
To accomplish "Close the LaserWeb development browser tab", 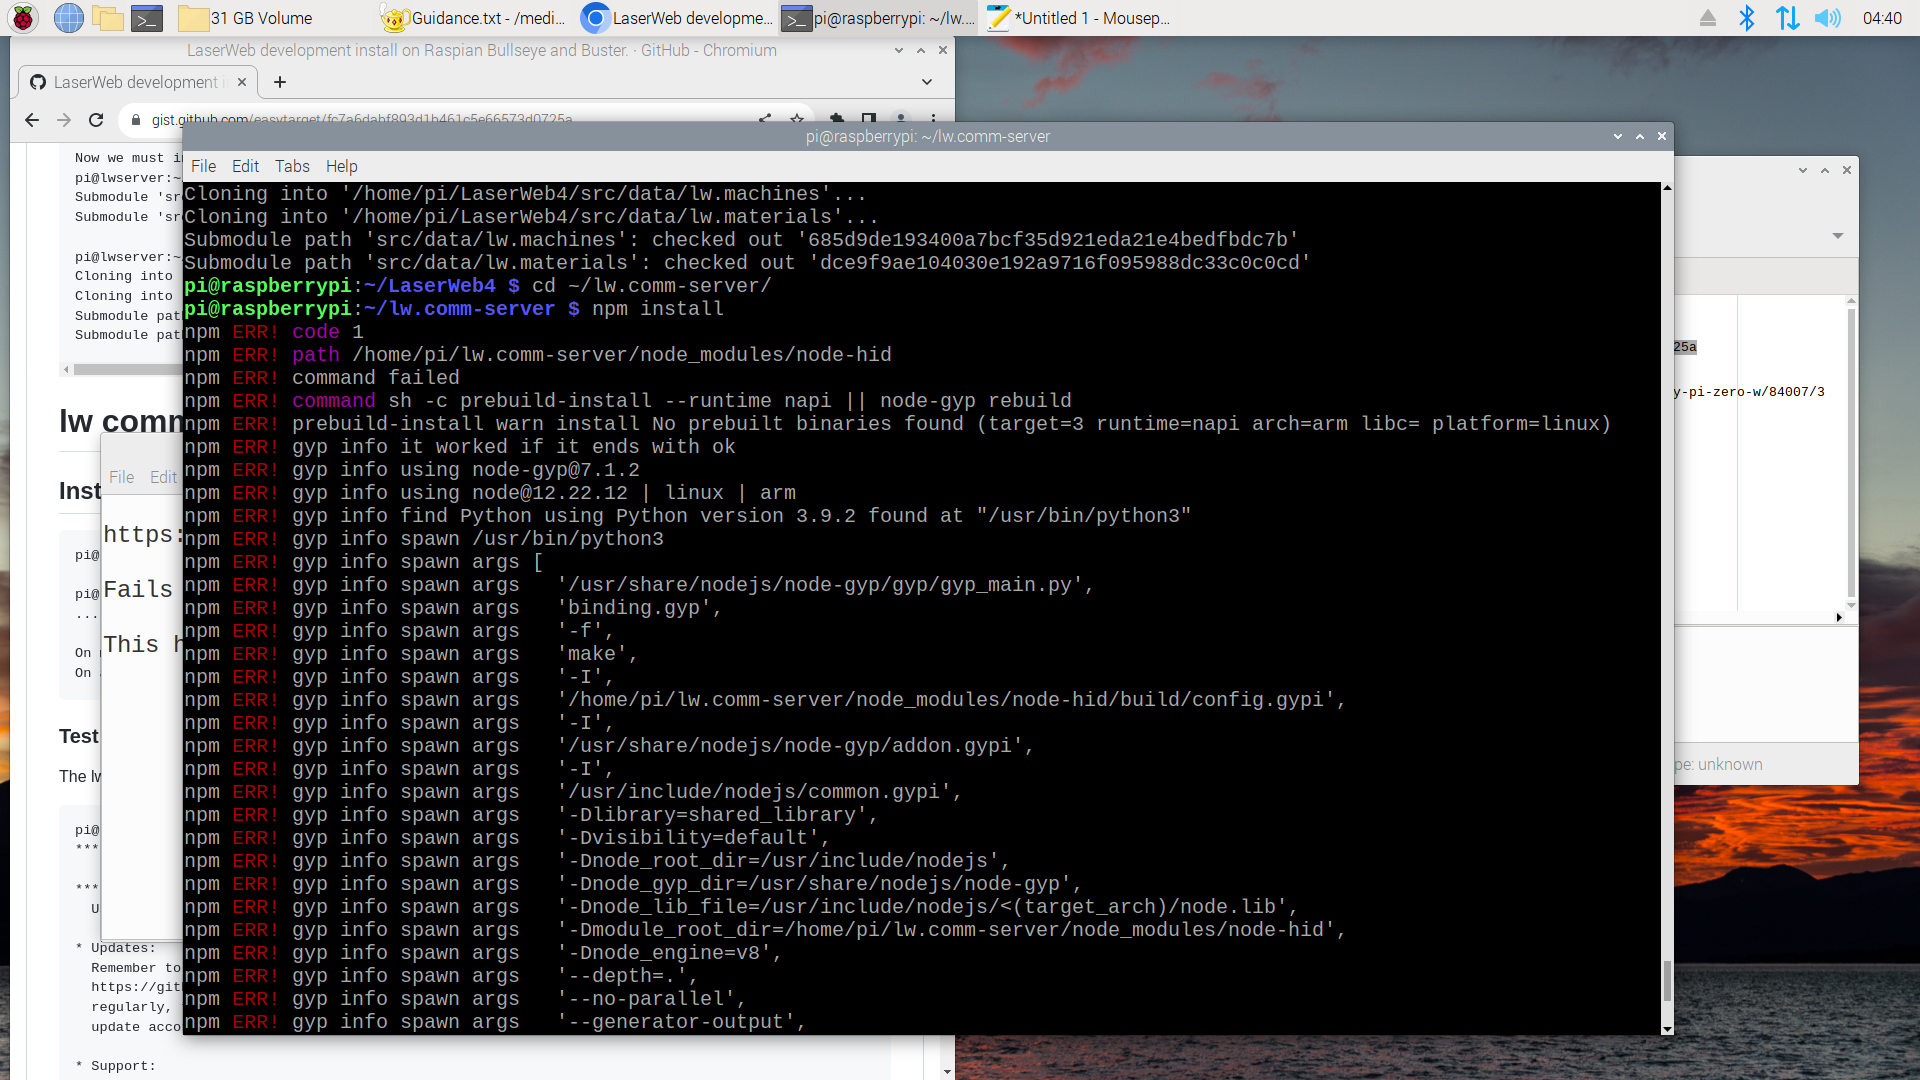I will tap(242, 82).
